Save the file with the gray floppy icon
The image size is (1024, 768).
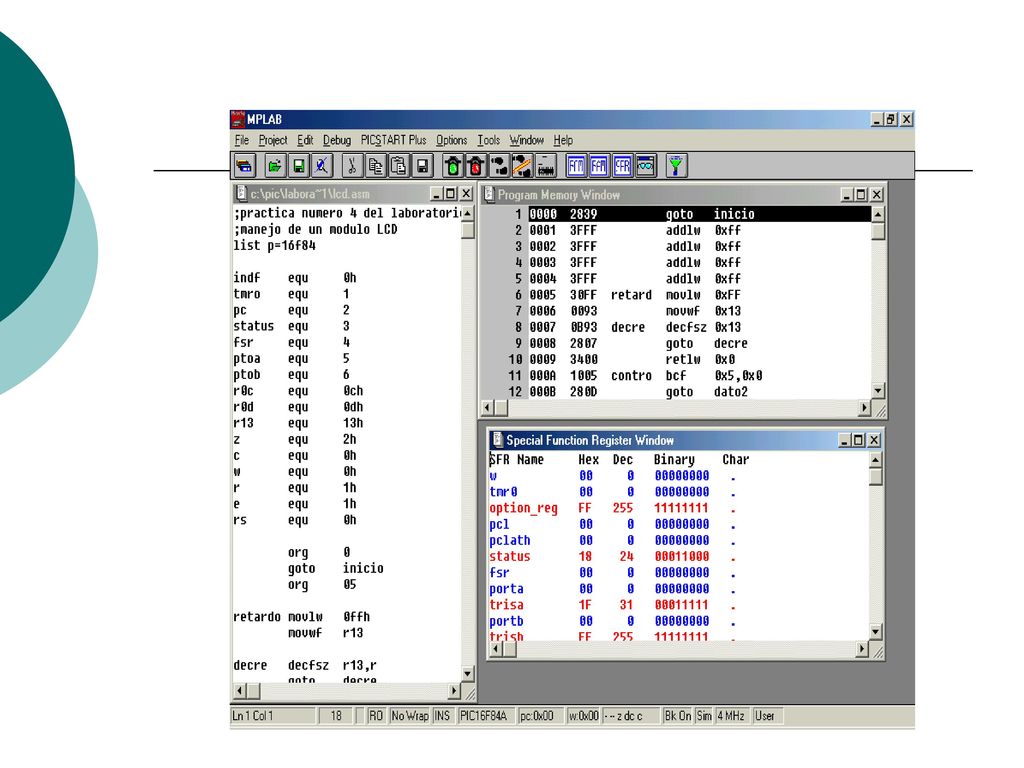423,166
